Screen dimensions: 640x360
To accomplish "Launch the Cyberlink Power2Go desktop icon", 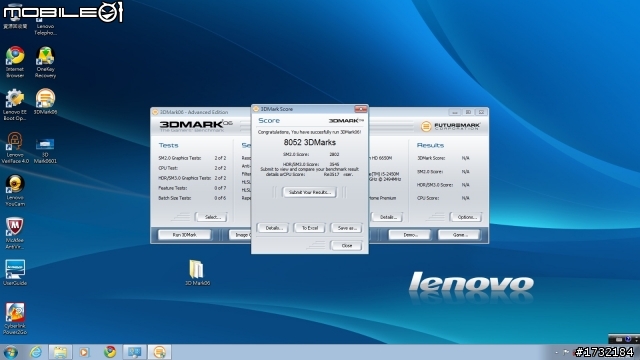I will [x=15, y=319].
